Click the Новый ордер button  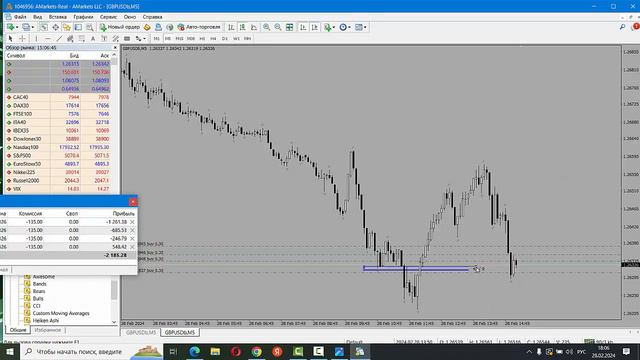[x=120, y=27]
